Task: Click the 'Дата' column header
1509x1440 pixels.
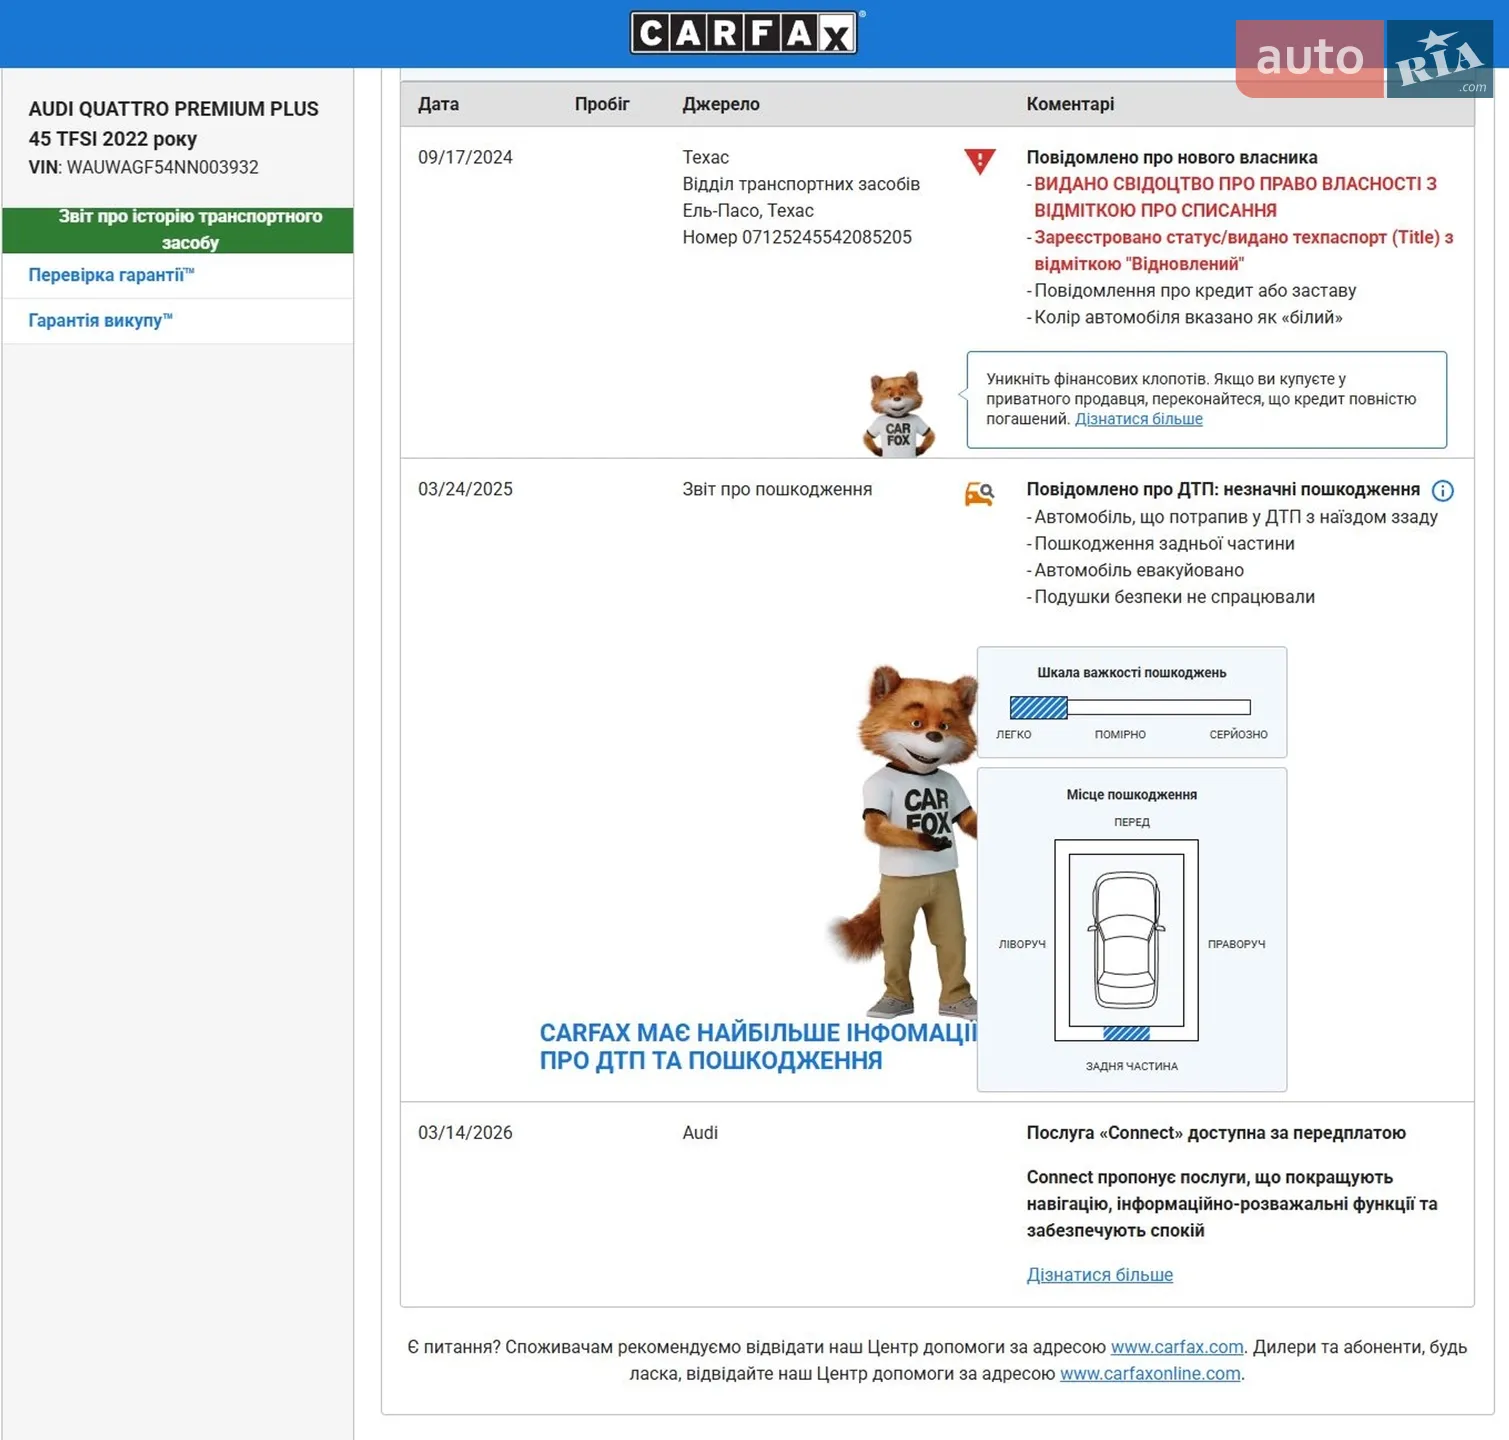Action: [x=439, y=104]
